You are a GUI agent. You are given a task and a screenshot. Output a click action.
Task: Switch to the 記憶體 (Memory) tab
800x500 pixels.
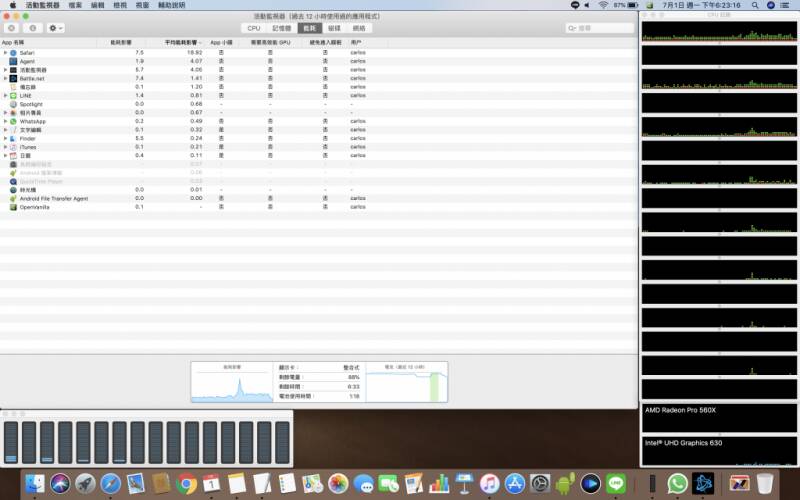coord(282,28)
